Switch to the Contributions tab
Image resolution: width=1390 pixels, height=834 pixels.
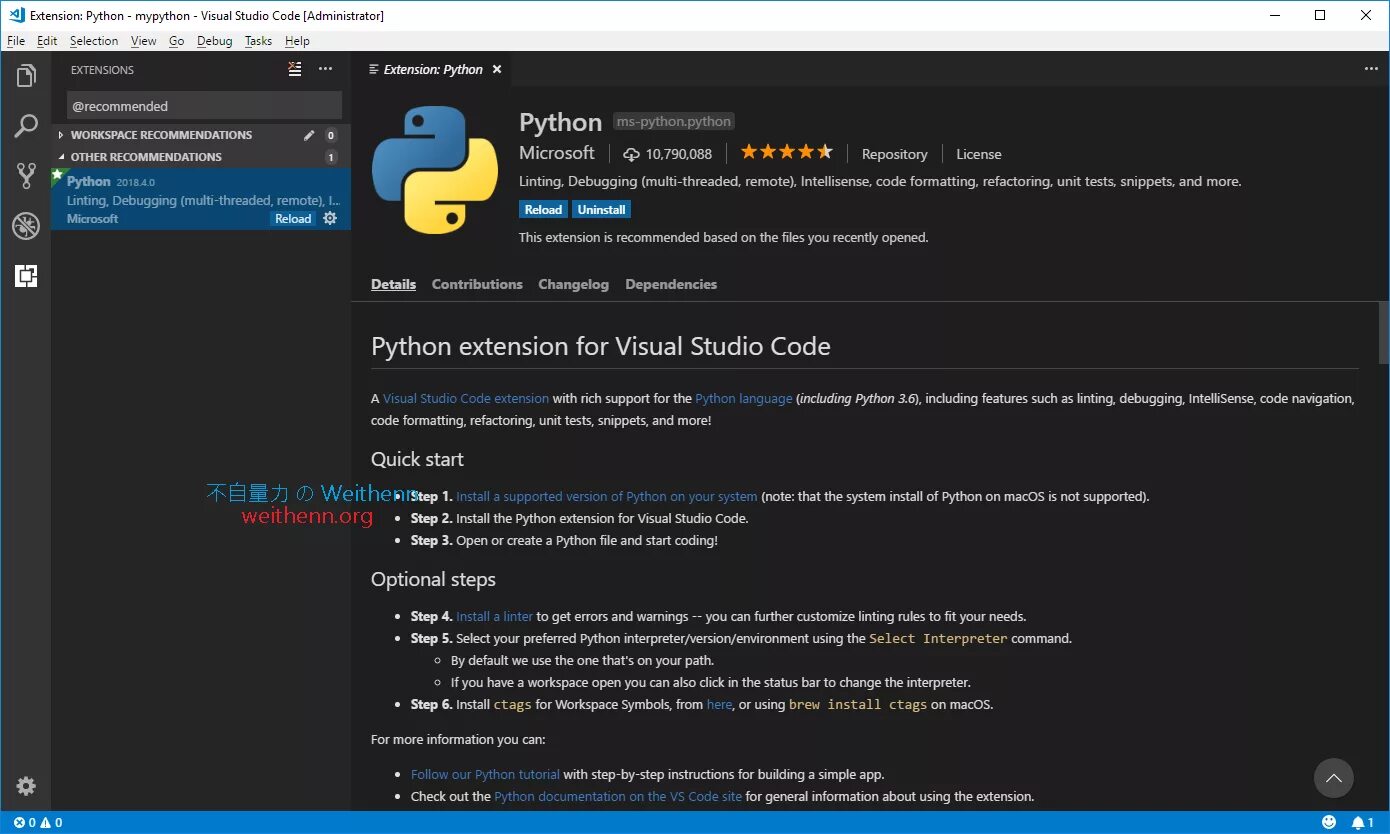tap(477, 284)
